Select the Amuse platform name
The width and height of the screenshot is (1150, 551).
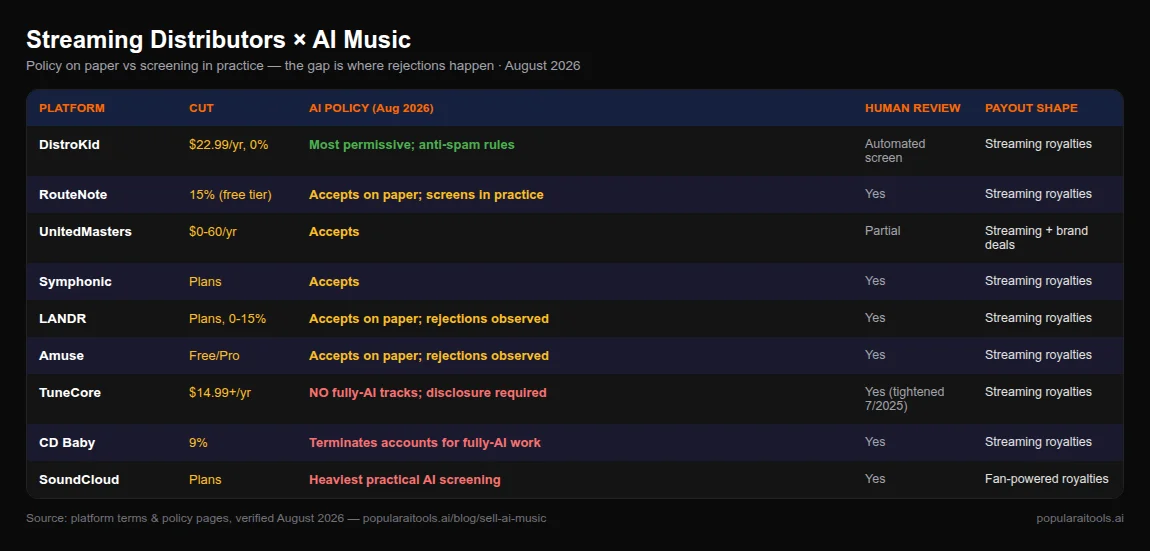62,355
